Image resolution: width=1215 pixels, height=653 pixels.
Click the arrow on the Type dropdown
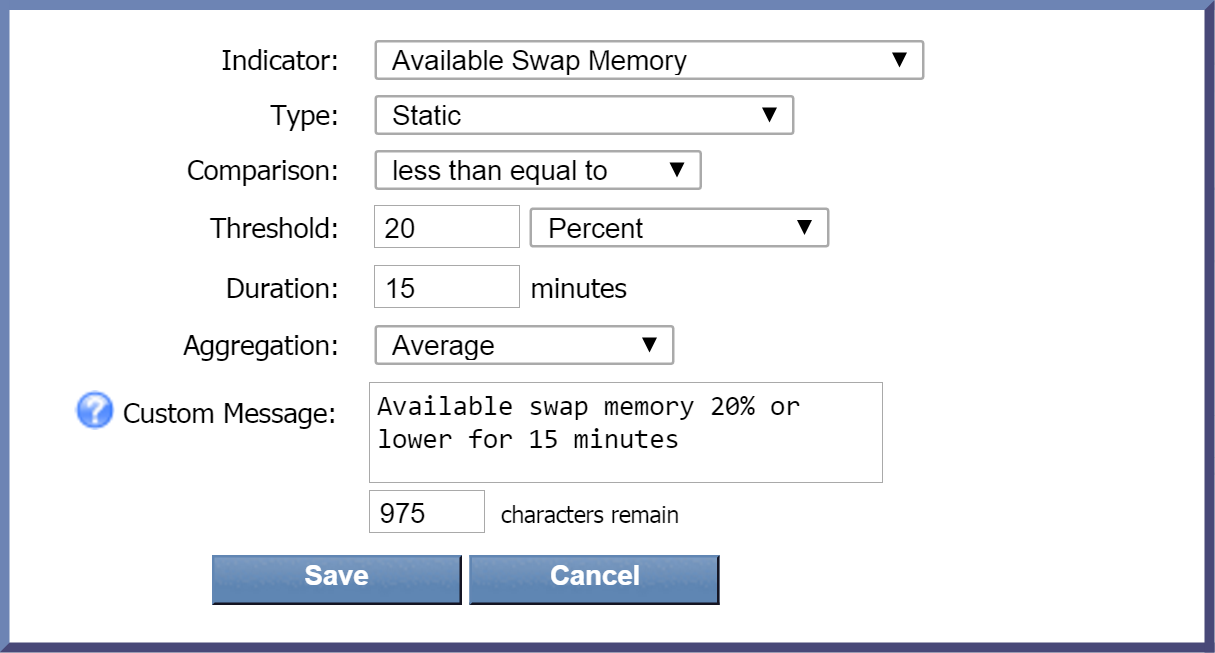pyautogui.click(x=769, y=115)
